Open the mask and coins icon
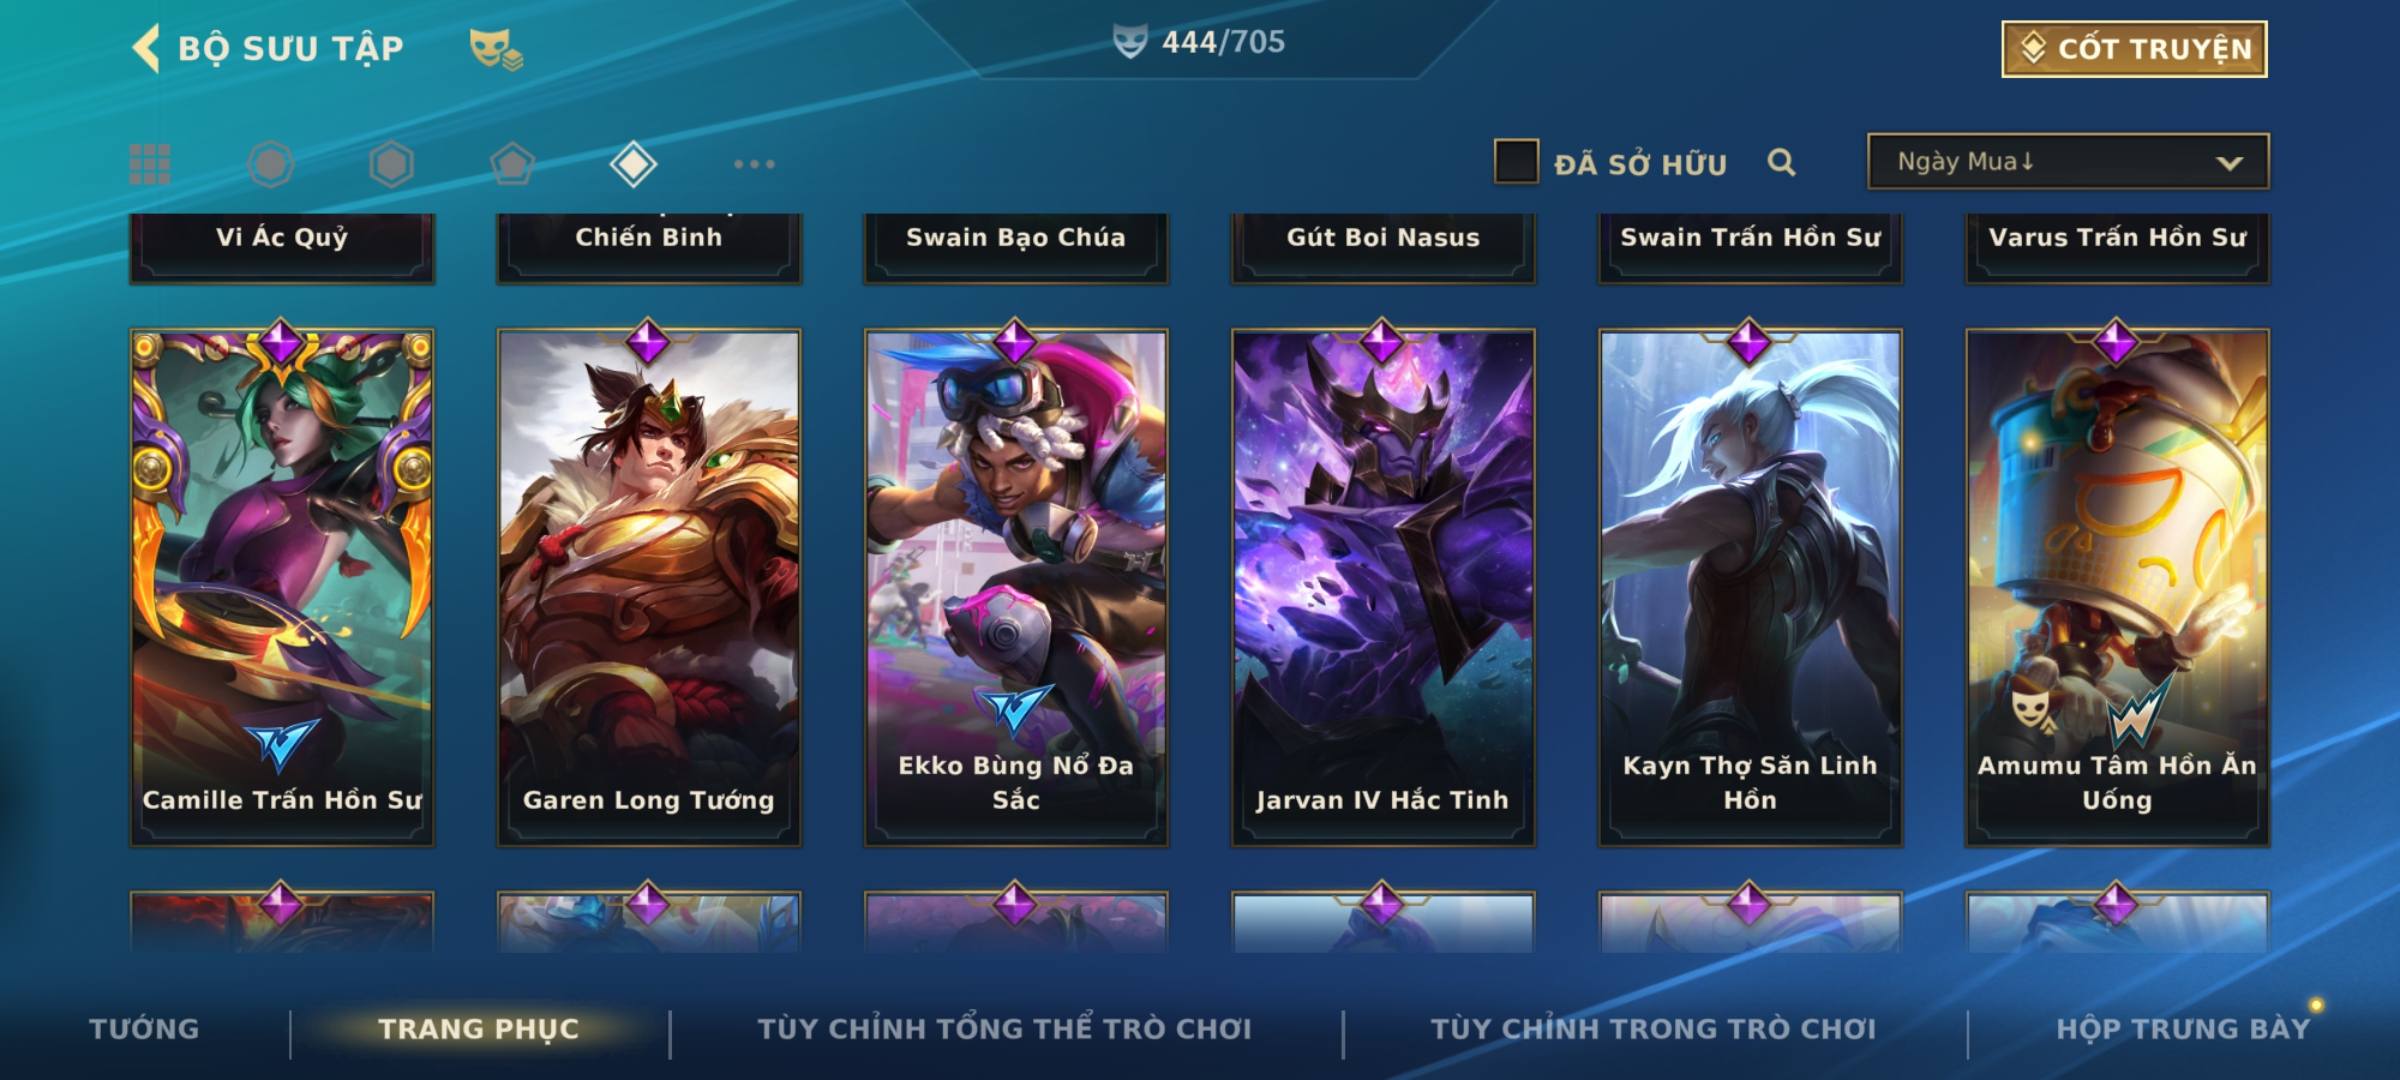The width and height of the screenshot is (2400, 1080). (496, 49)
